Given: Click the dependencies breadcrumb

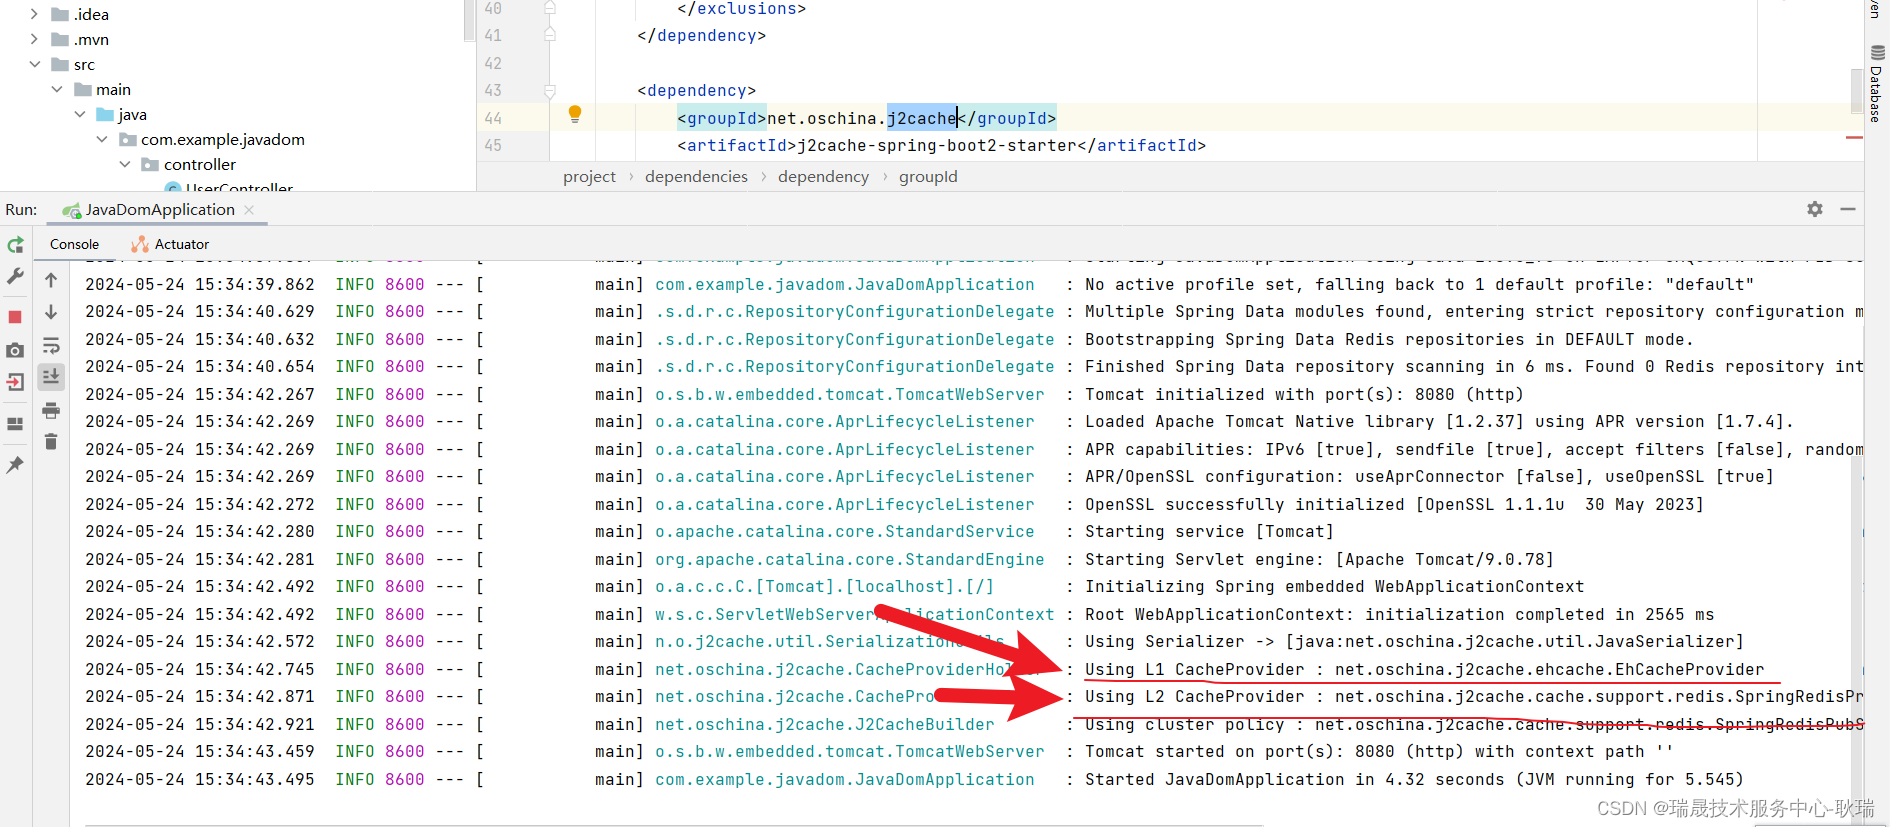Looking at the screenshot, I should tap(696, 176).
